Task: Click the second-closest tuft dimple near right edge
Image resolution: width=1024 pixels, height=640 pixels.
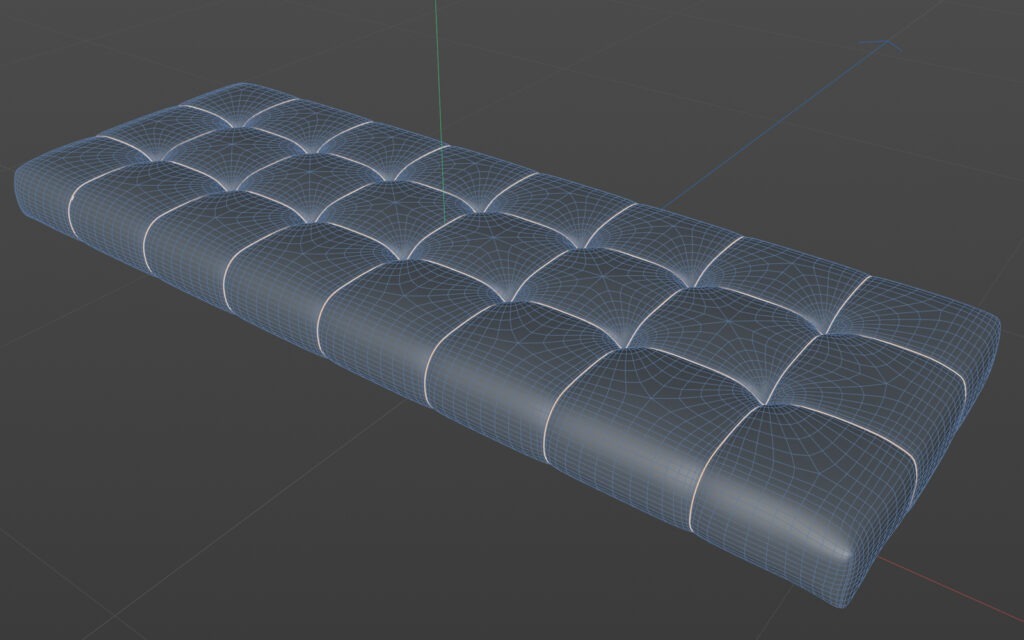Action: coord(828,332)
